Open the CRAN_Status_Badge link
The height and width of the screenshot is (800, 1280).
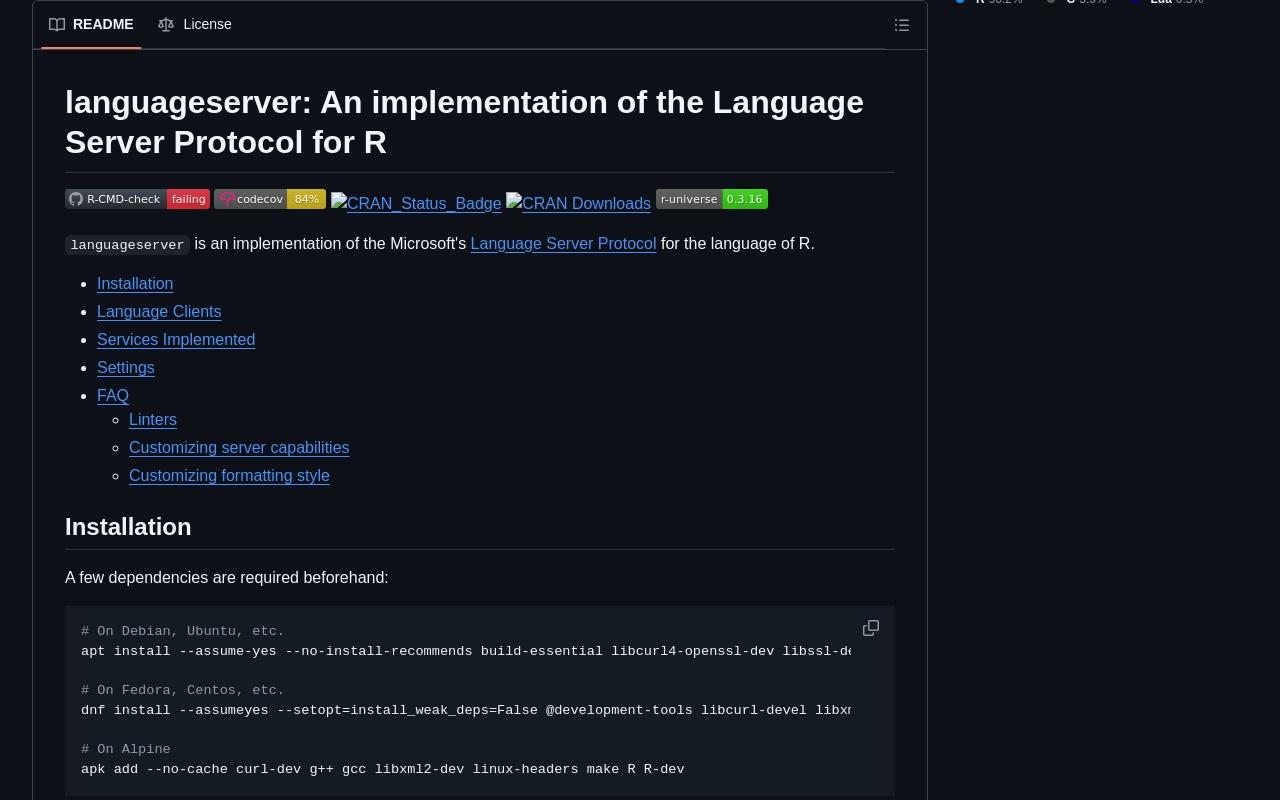tap(416, 203)
